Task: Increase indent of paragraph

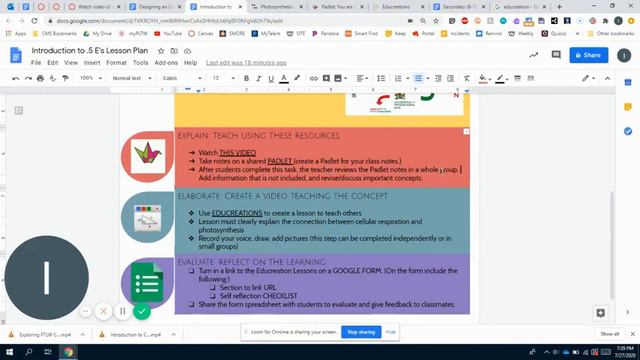Action: [x=450, y=78]
